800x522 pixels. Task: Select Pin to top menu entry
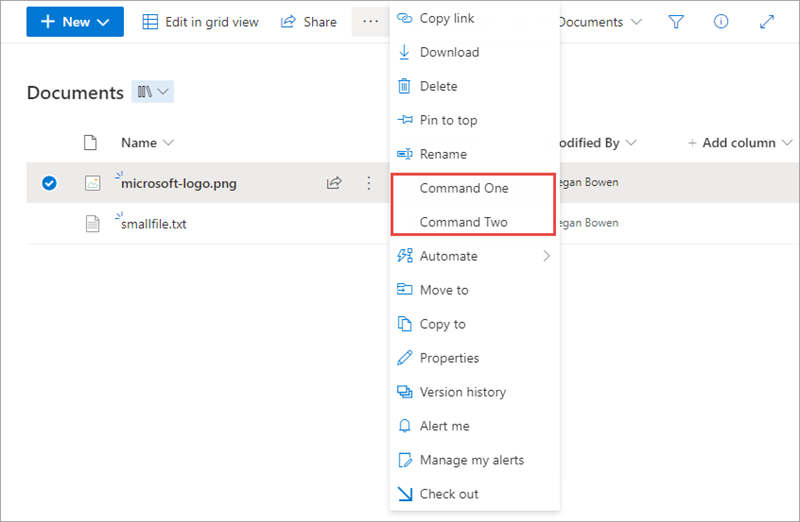point(474,120)
